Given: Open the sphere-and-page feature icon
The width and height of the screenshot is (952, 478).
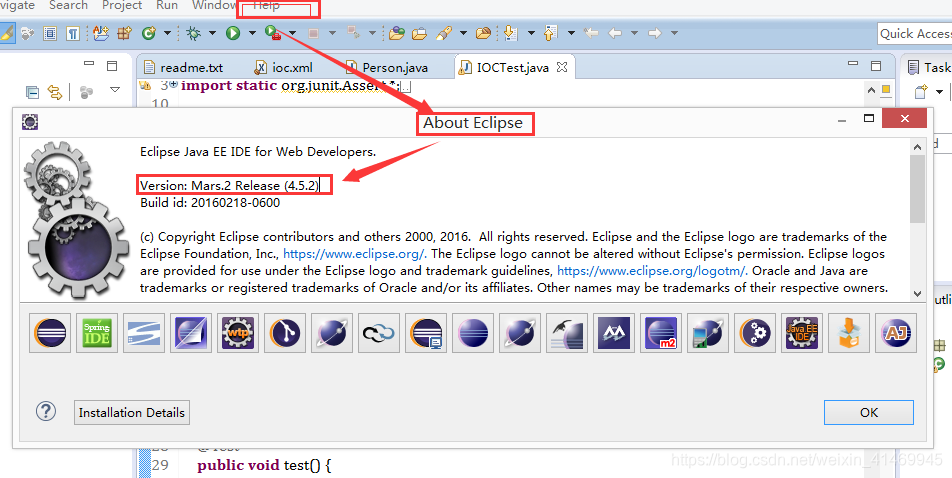Looking at the screenshot, I should point(191,333).
